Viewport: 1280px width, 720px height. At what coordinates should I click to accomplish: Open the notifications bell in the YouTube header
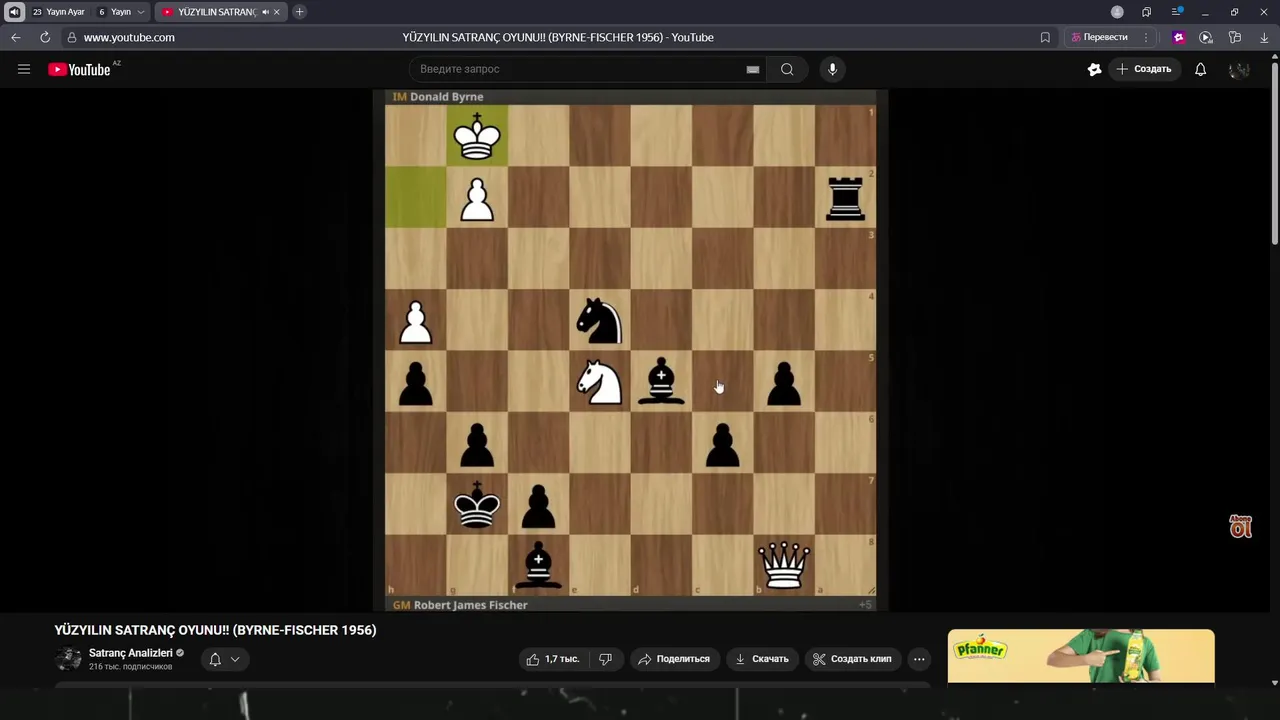click(x=1200, y=69)
